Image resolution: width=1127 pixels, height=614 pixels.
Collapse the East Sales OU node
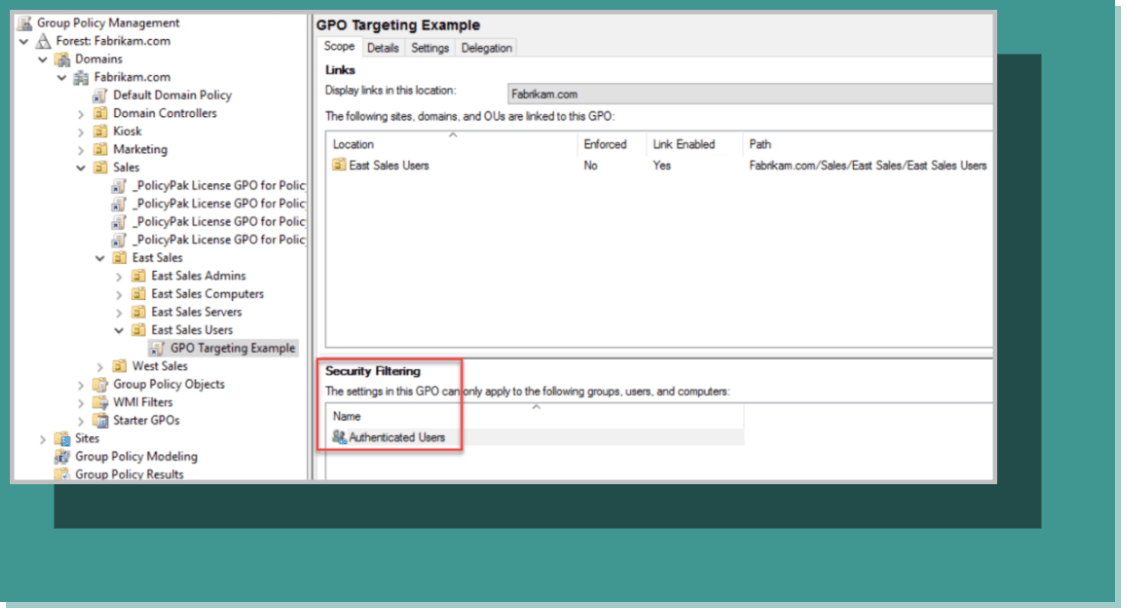pyautogui.click(x=100, y=258)
